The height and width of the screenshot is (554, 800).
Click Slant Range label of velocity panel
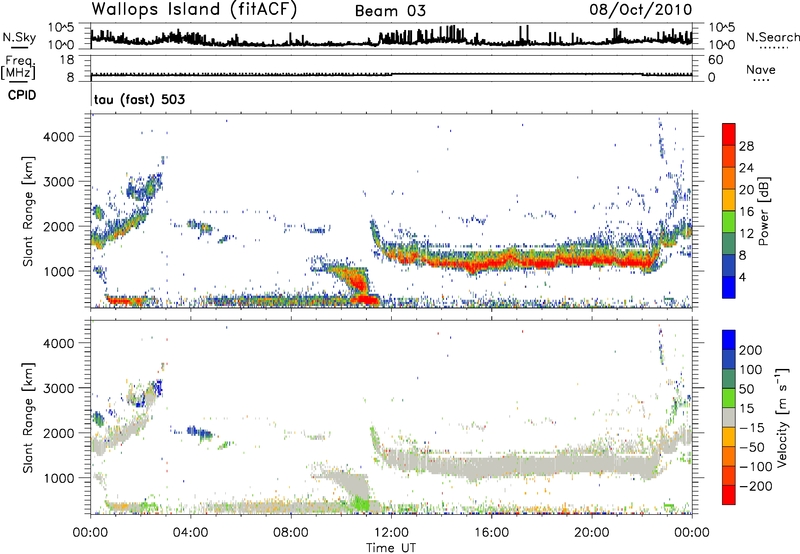(28, 417)
